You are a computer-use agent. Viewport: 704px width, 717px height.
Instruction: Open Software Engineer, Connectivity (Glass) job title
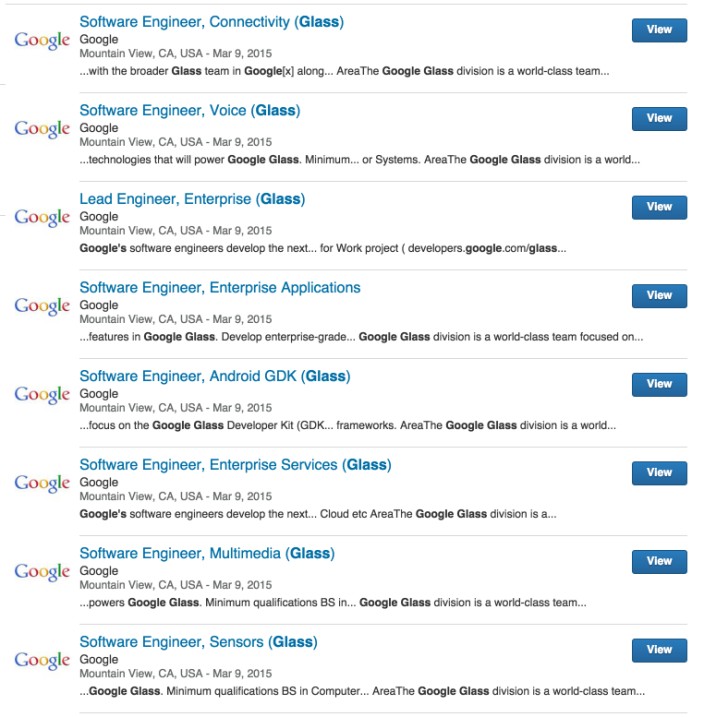(212, 22)
